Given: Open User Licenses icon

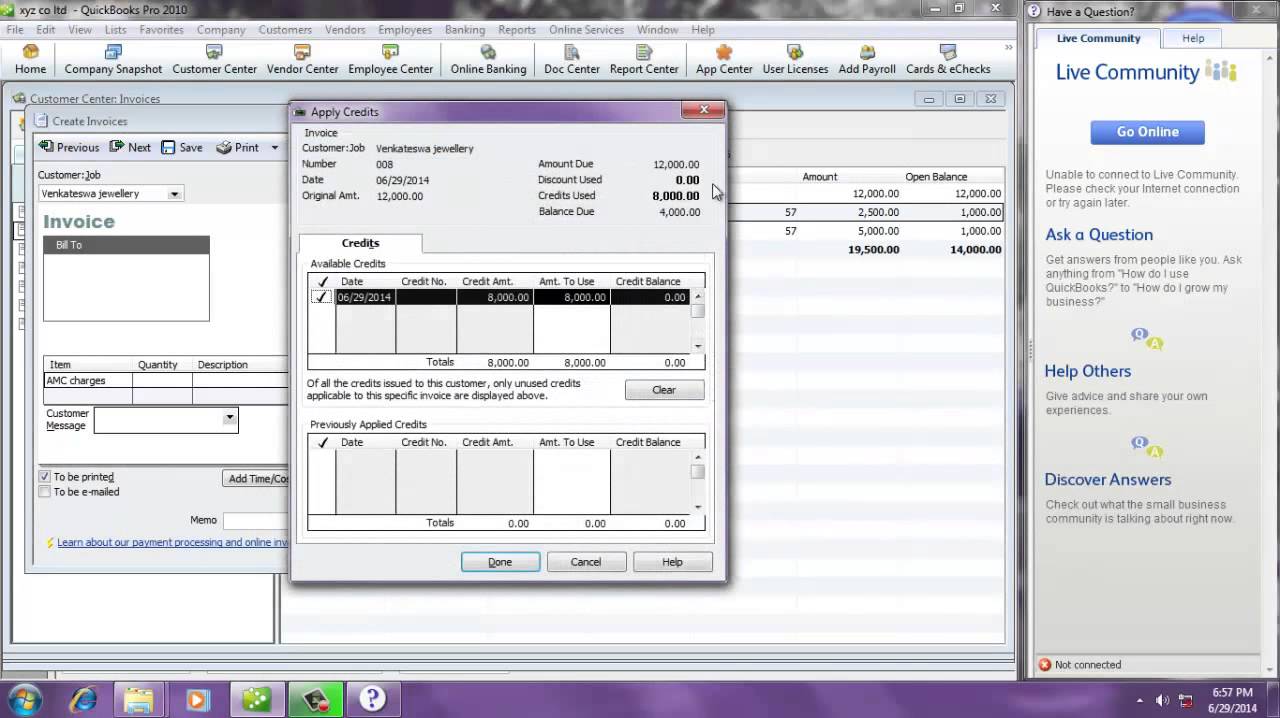Looking at the screenshot, I should [x=795, y=59].
